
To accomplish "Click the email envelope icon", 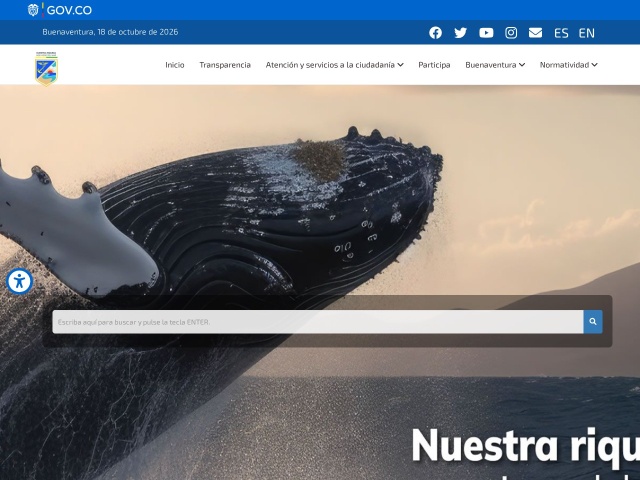I will coord(536,33).
